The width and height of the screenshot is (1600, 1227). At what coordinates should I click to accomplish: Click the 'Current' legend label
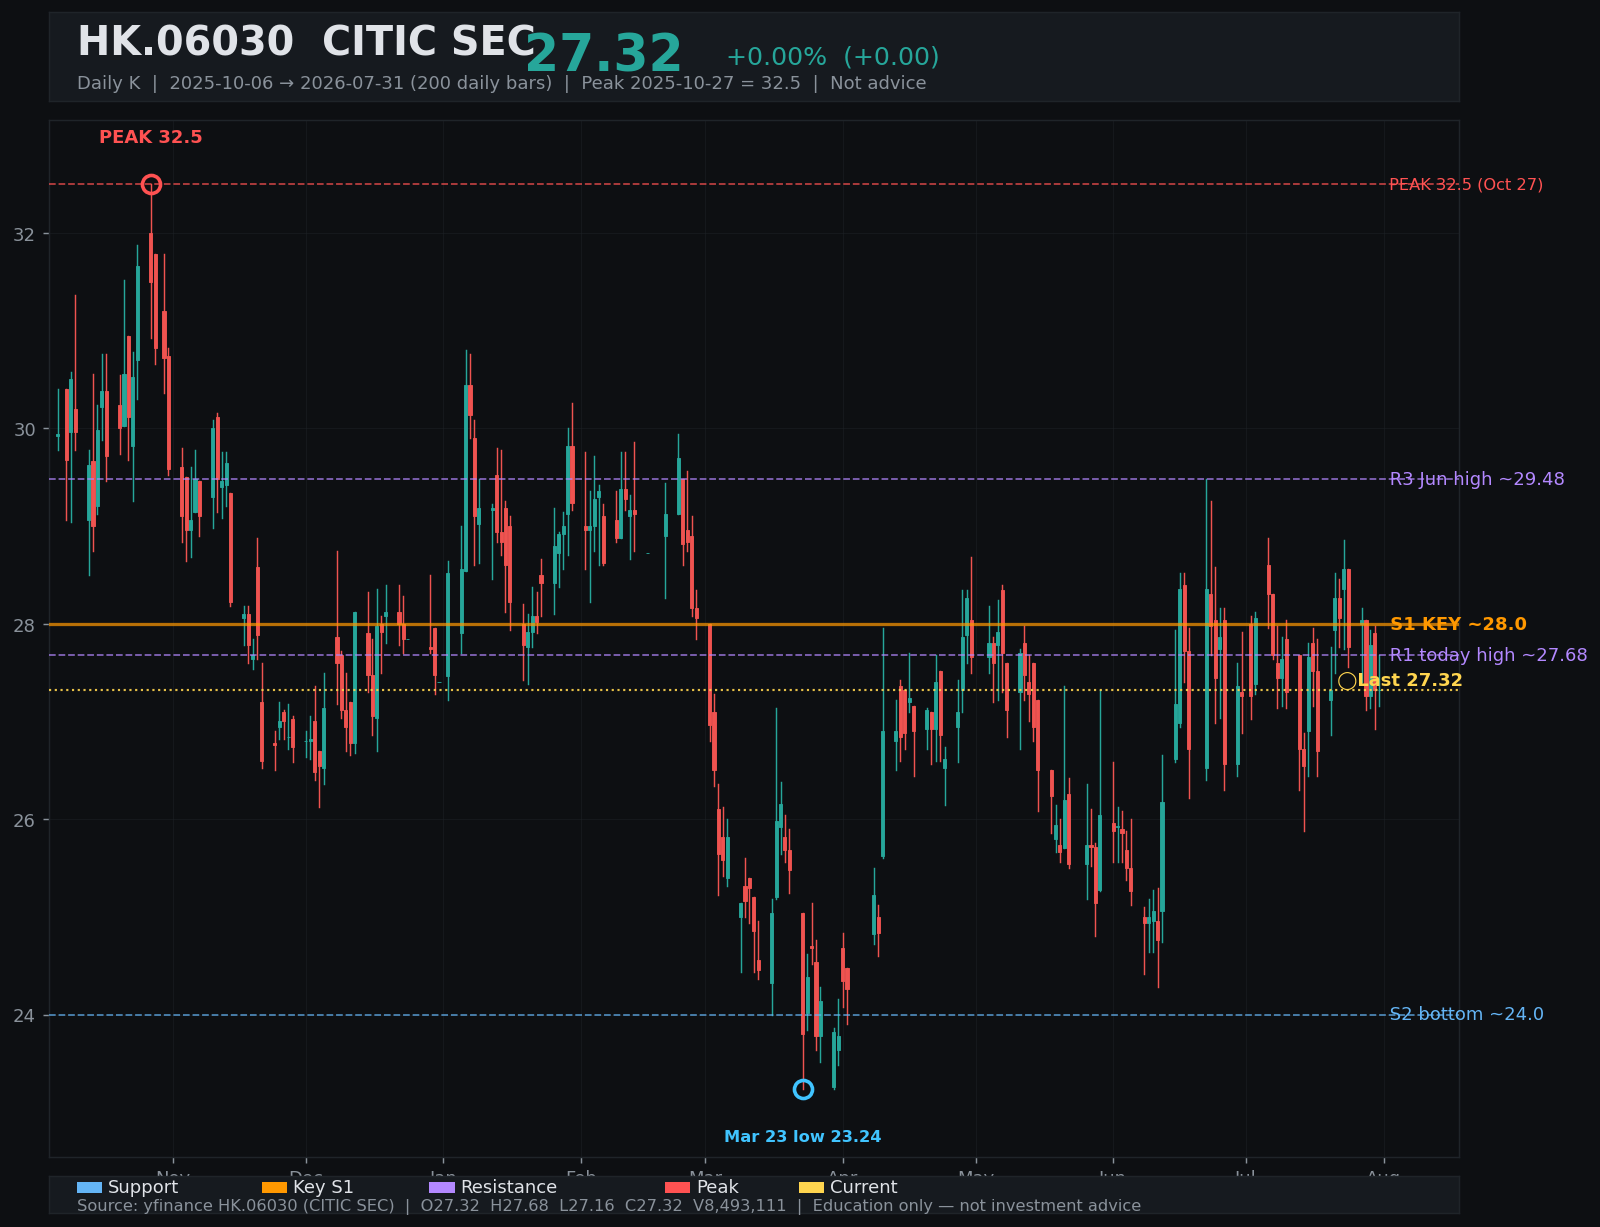[864, 1187]
